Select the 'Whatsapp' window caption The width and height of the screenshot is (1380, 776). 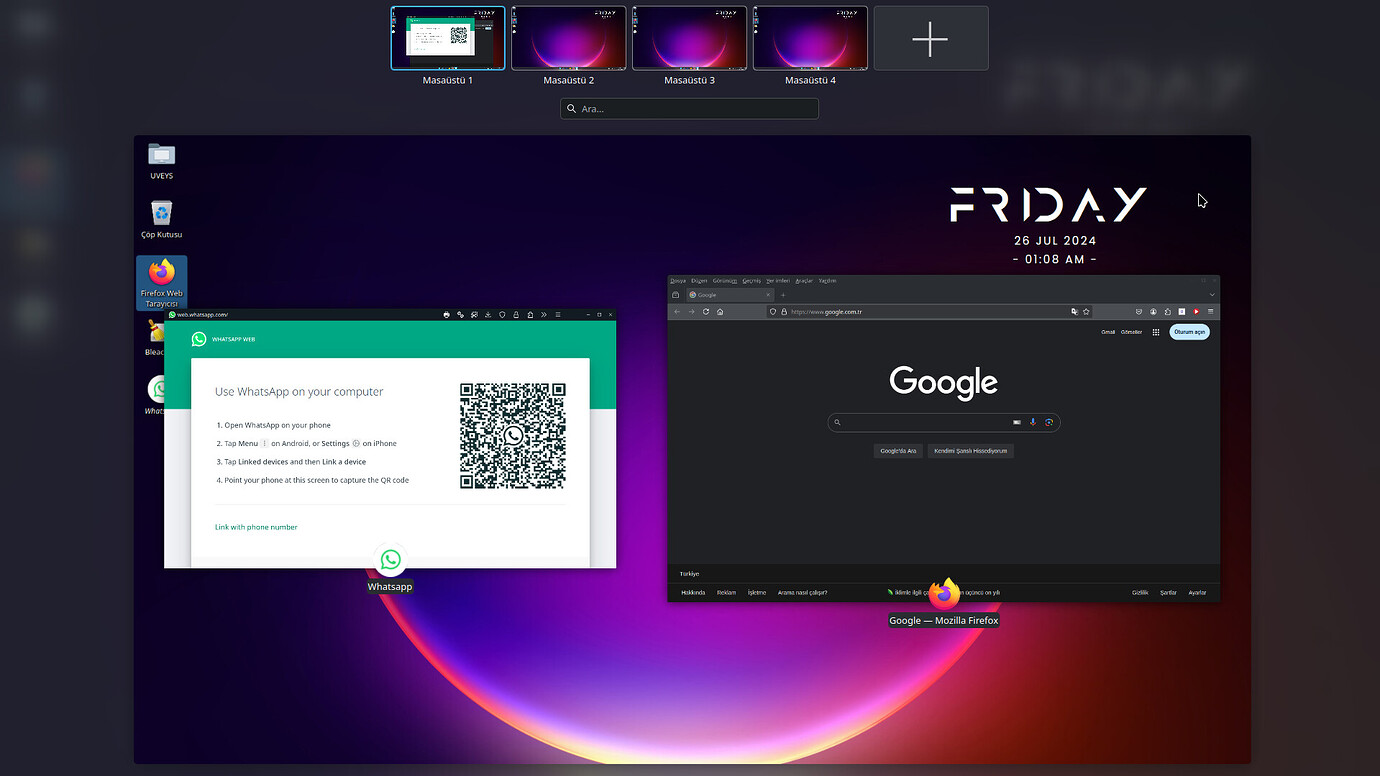390,587
